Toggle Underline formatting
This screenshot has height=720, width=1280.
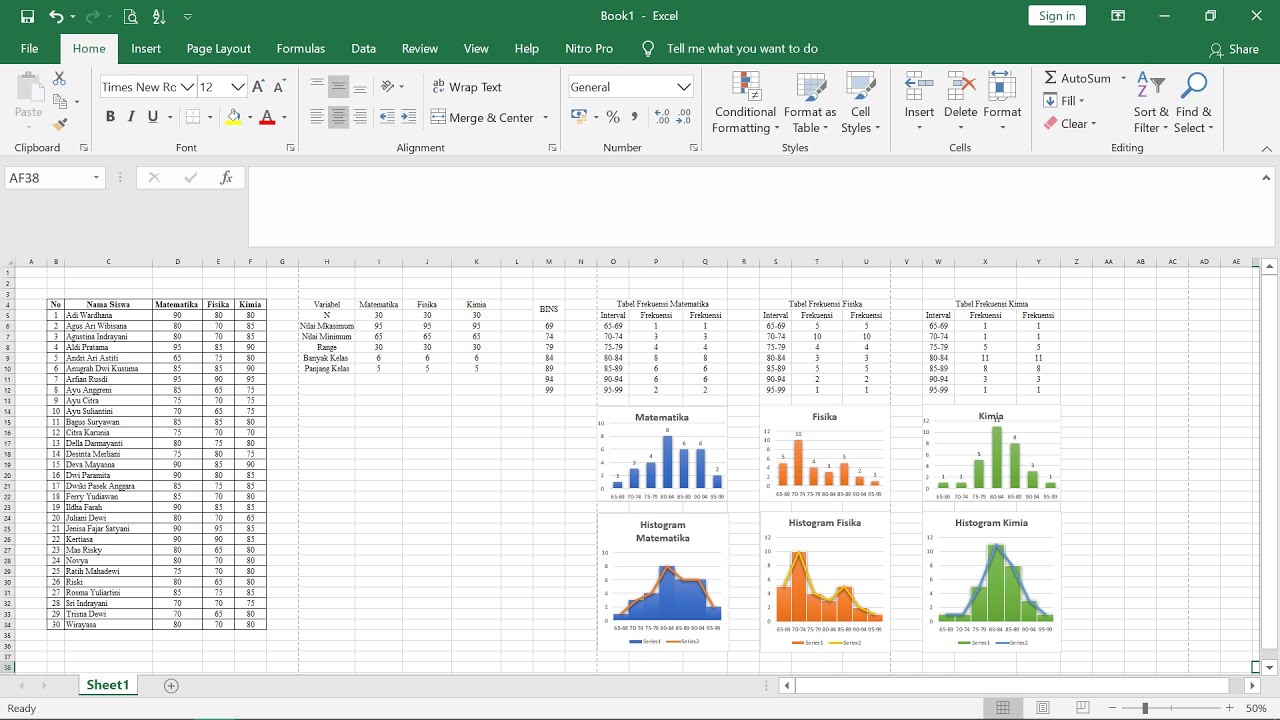point(153,117)
